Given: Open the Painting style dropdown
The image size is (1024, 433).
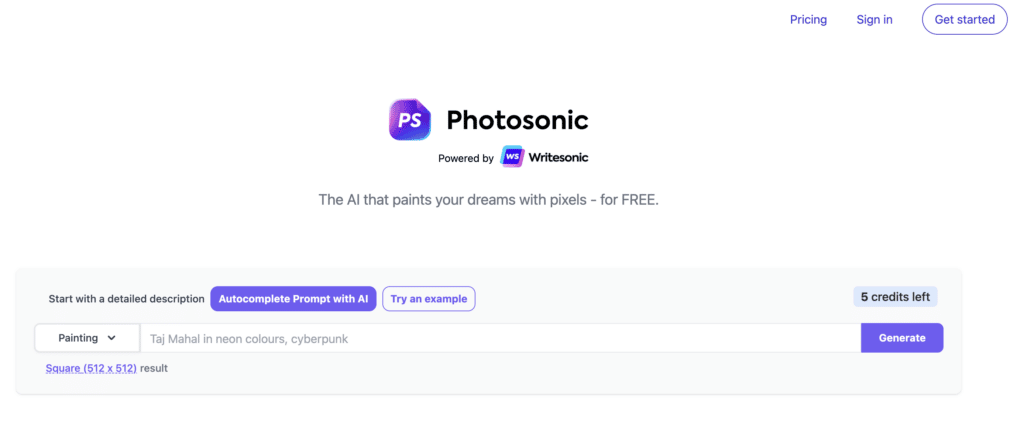Looking at the screenshot, I should [87, 338].
